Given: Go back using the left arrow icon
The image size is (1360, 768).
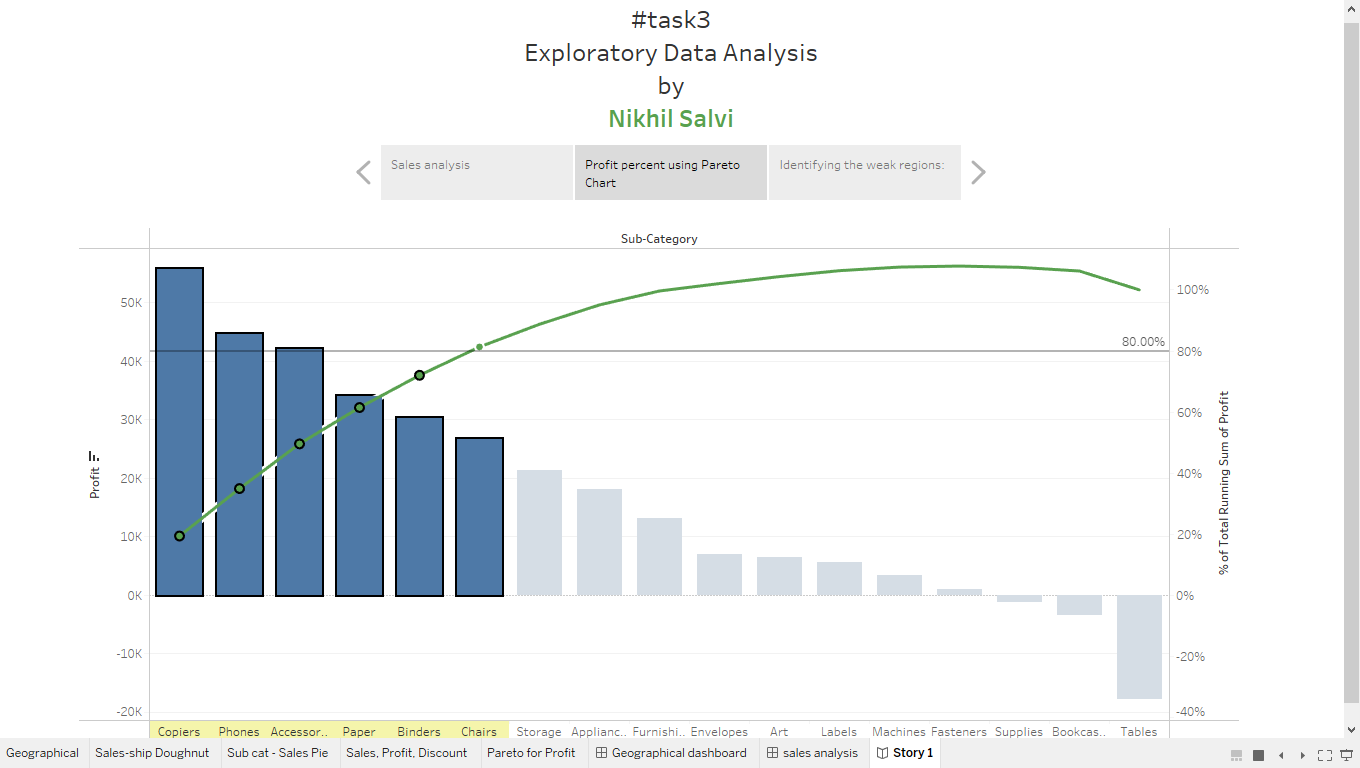Looking at the screenshot, I should click(x=1279, y=755).
